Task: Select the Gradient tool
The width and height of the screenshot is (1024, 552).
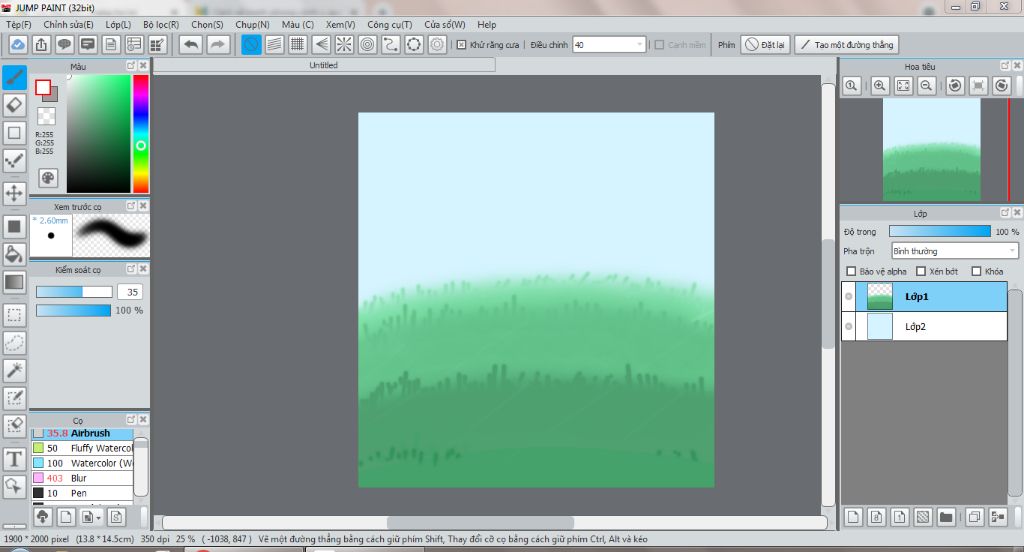Action: (14, 282)
